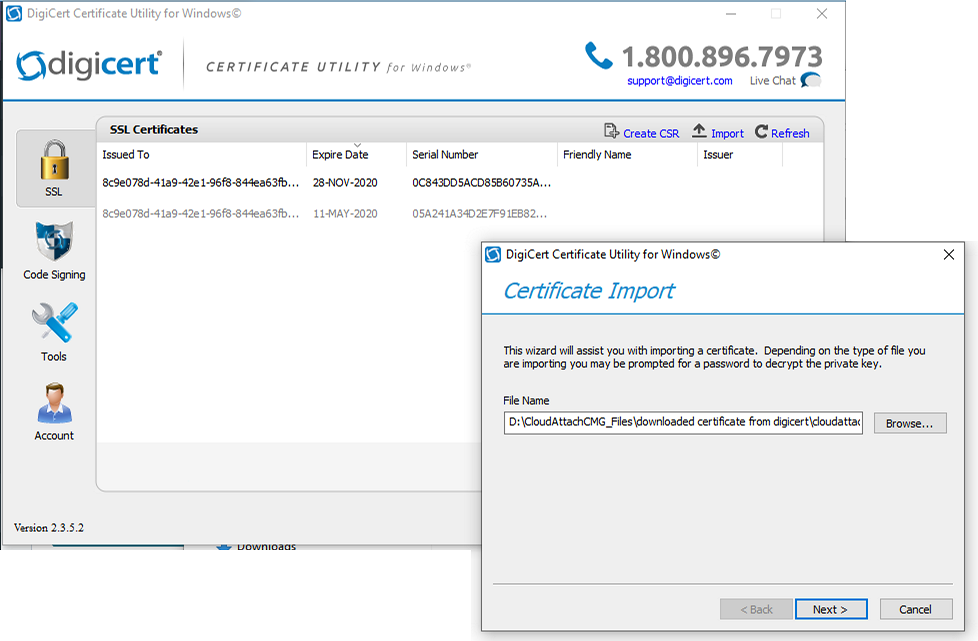Screen dimensions: 978x641
Task: Click serial number 05A241A34D2E7F91EB82...
Action: pyautogui.click(x=479, y=214)
